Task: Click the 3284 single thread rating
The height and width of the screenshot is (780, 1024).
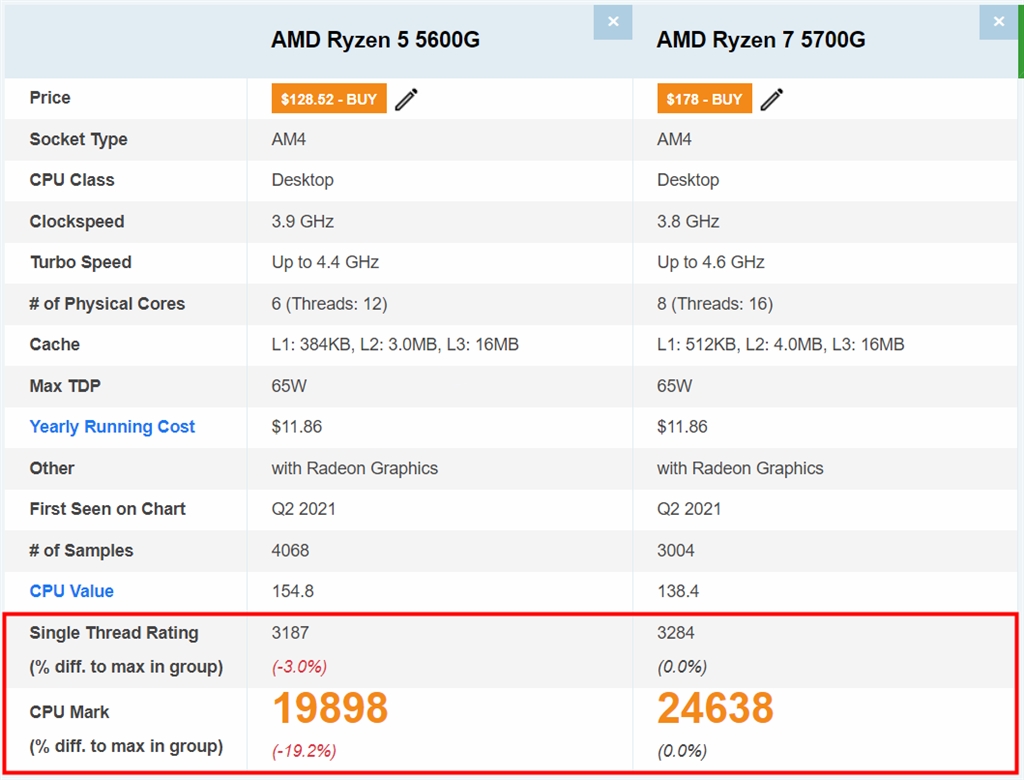Action: tap(676, 633)
